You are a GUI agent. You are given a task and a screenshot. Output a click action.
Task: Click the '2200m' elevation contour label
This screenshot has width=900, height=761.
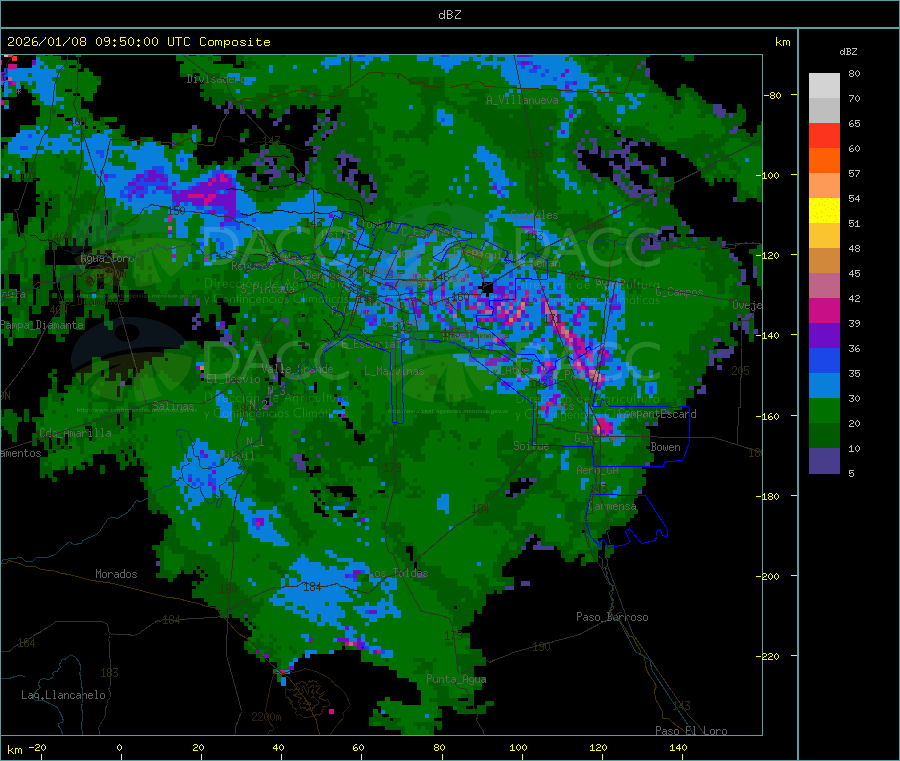pos(266,717)
